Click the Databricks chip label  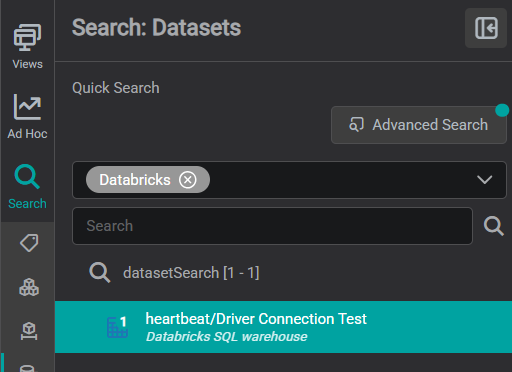coord(135,180)
